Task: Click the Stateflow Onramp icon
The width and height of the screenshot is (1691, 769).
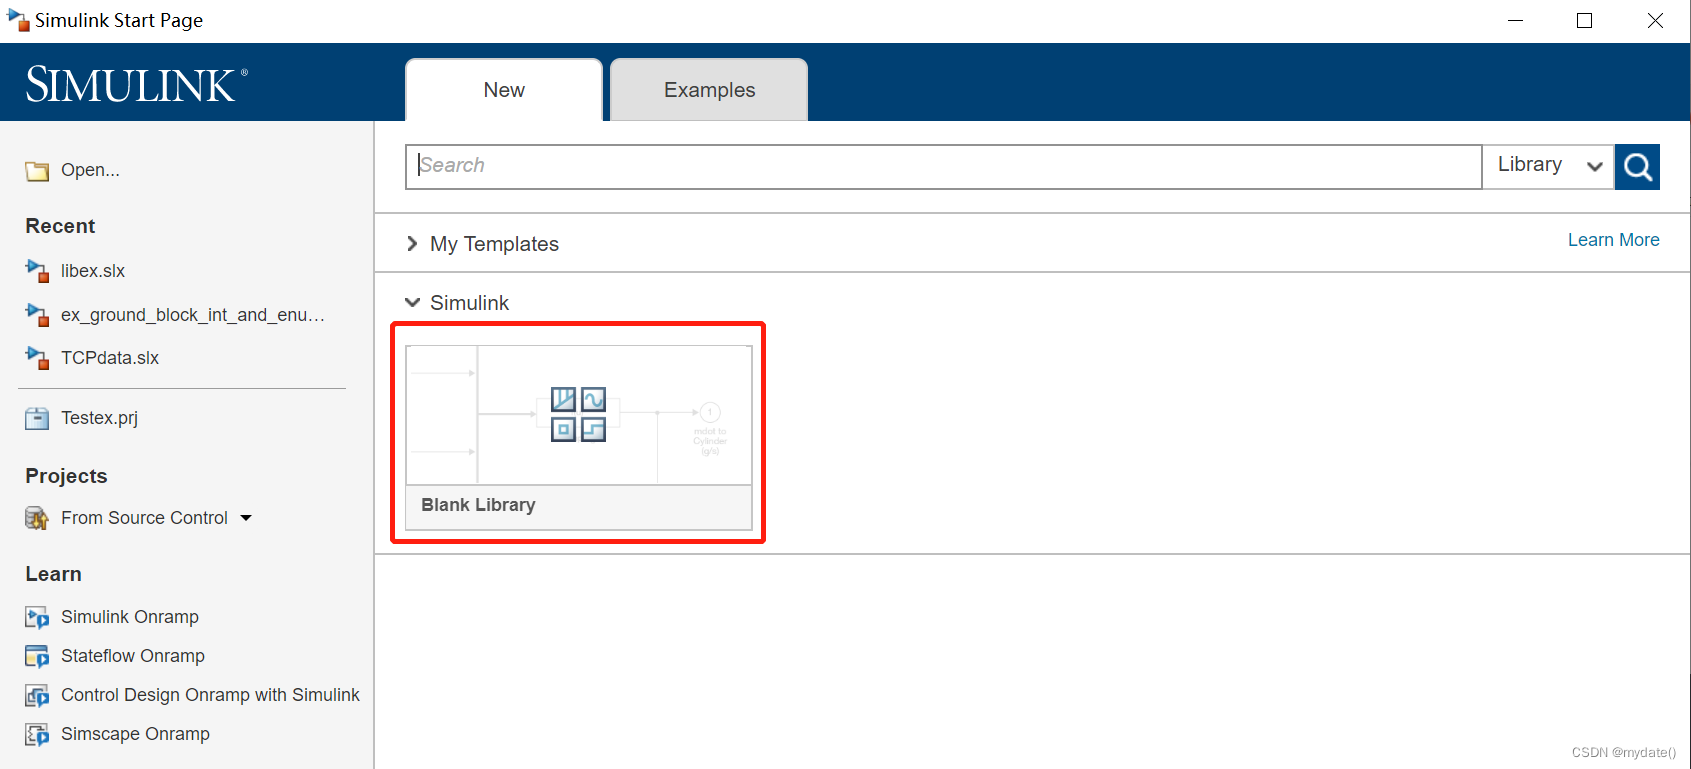Action: pyautogui.click(x=37, y=656)
